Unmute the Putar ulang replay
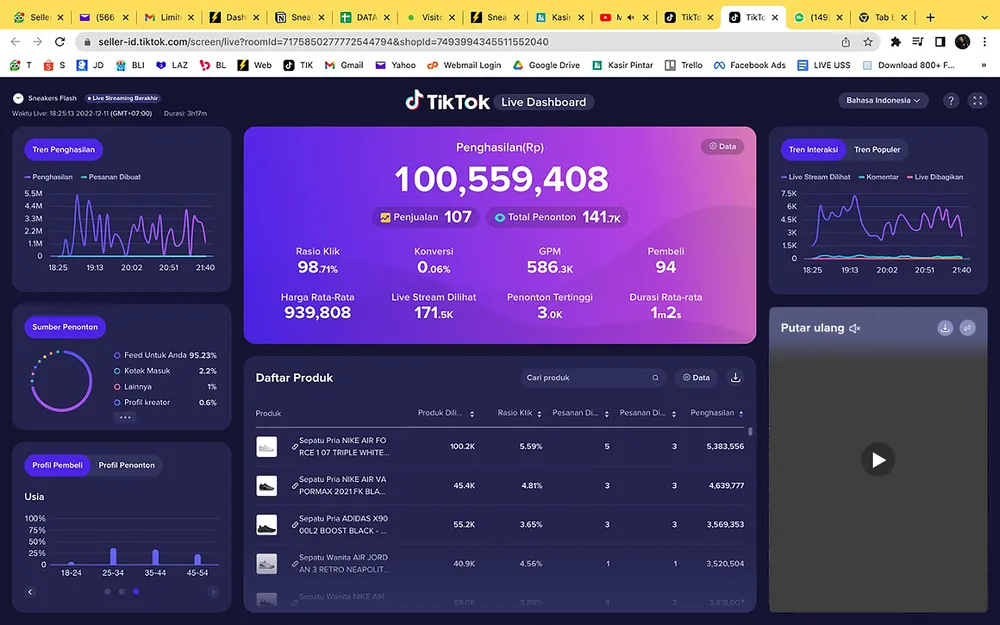The width and height of the screenshot is (1000, 625). pos(855,328)
